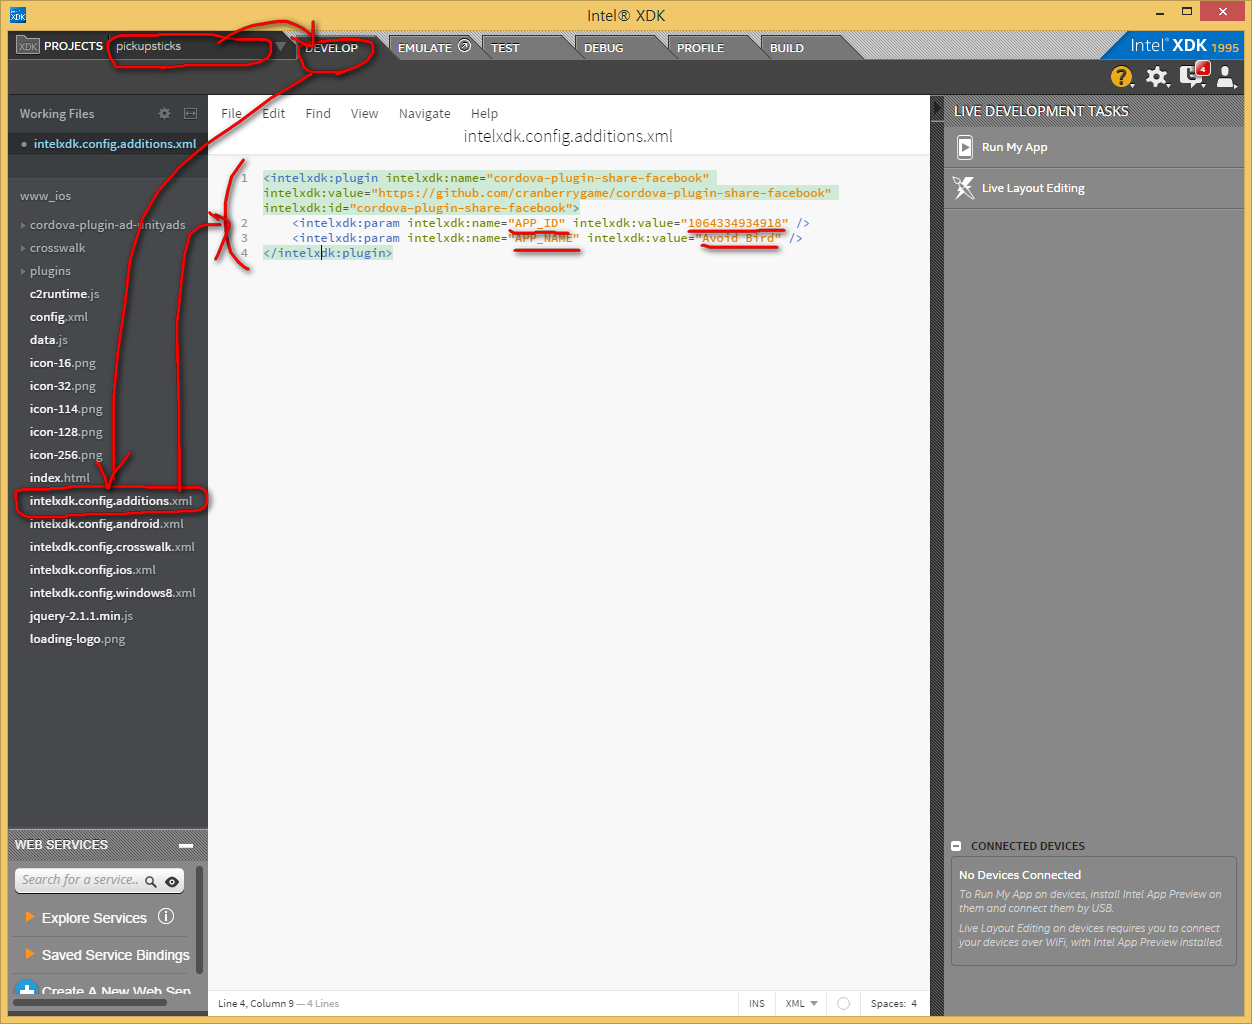This screenshot has width=1252, height=1024.
Task: Open the settings gear menu
Action: 1157,77
